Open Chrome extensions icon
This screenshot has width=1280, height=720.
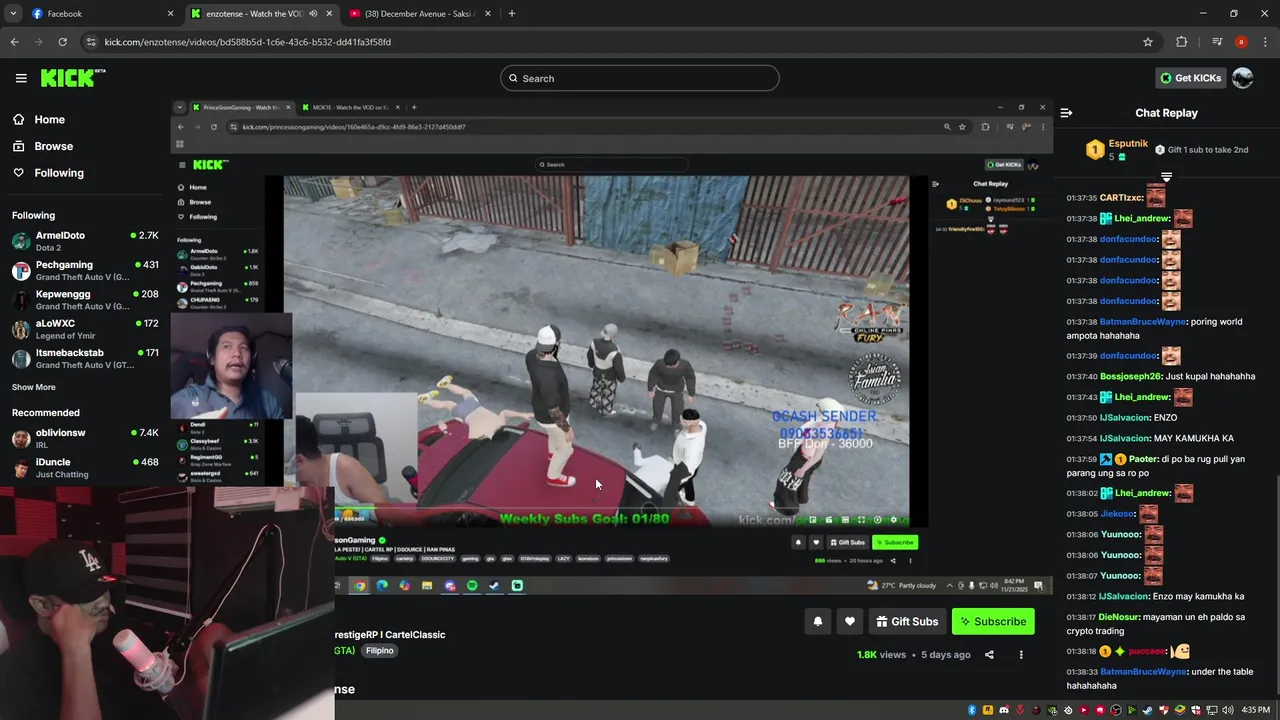click(1181, 42)
